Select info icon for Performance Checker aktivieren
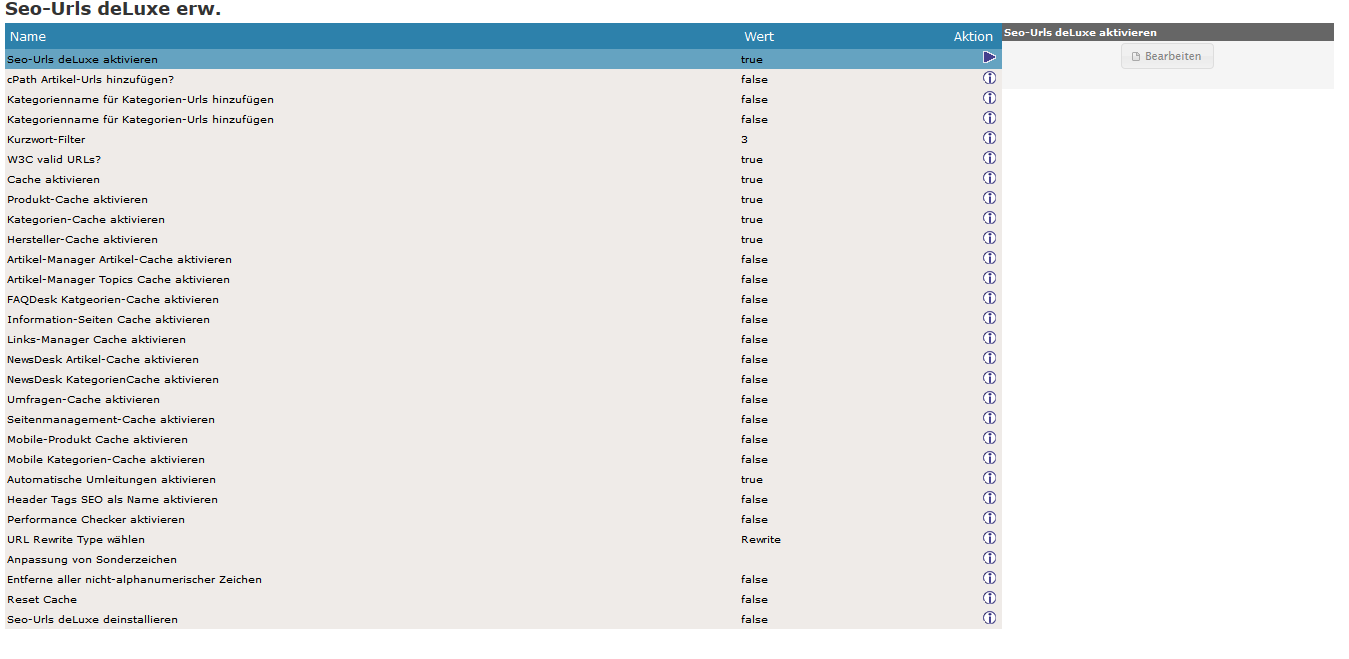The width and height of the screenshot is (1349, 659). (989, 518)
